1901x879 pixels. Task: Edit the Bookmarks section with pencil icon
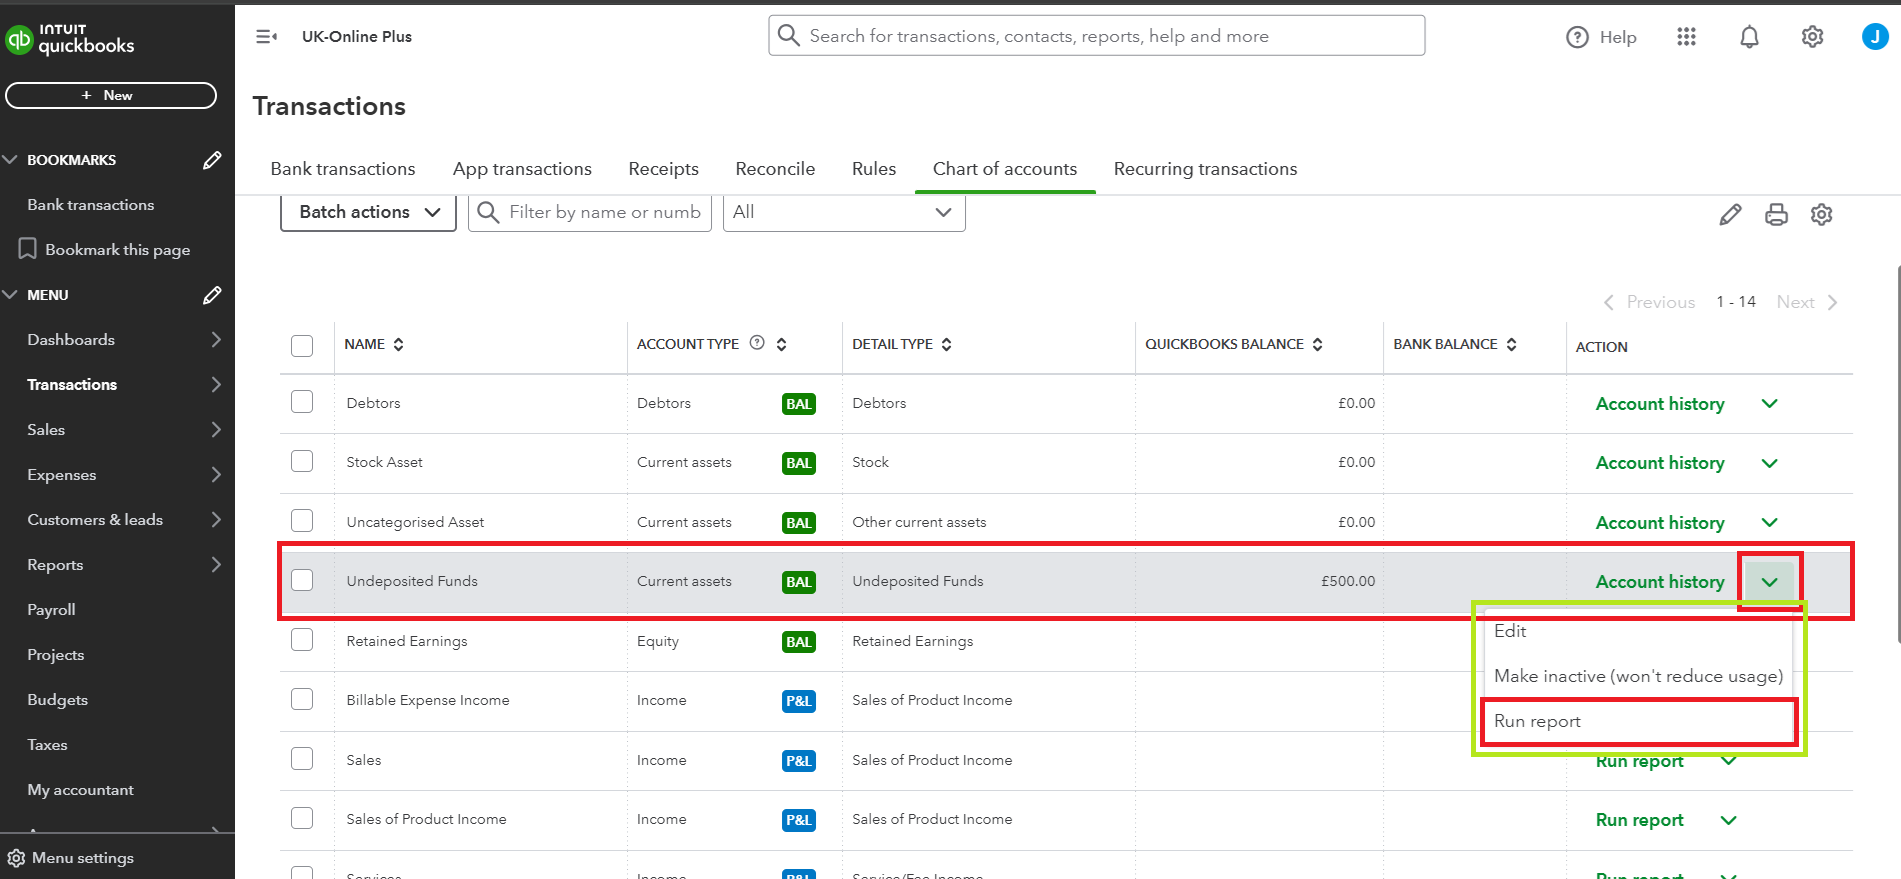[212, 160]
